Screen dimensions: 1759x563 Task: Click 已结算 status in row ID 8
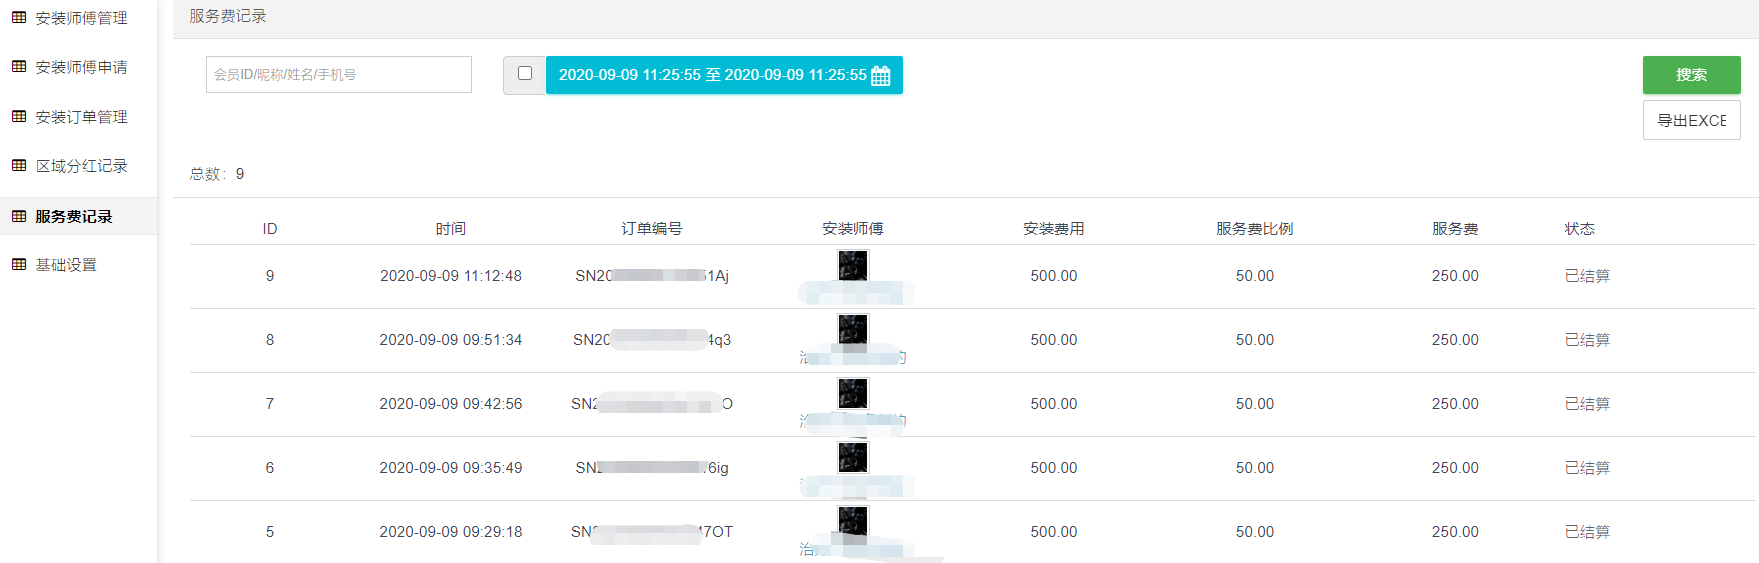pos(1587,340)
